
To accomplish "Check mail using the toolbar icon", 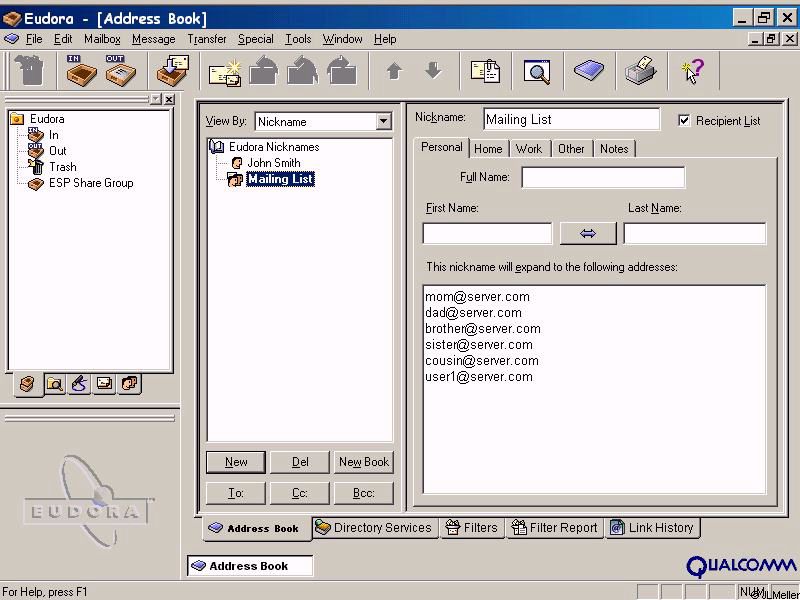I will click(172, 70).
